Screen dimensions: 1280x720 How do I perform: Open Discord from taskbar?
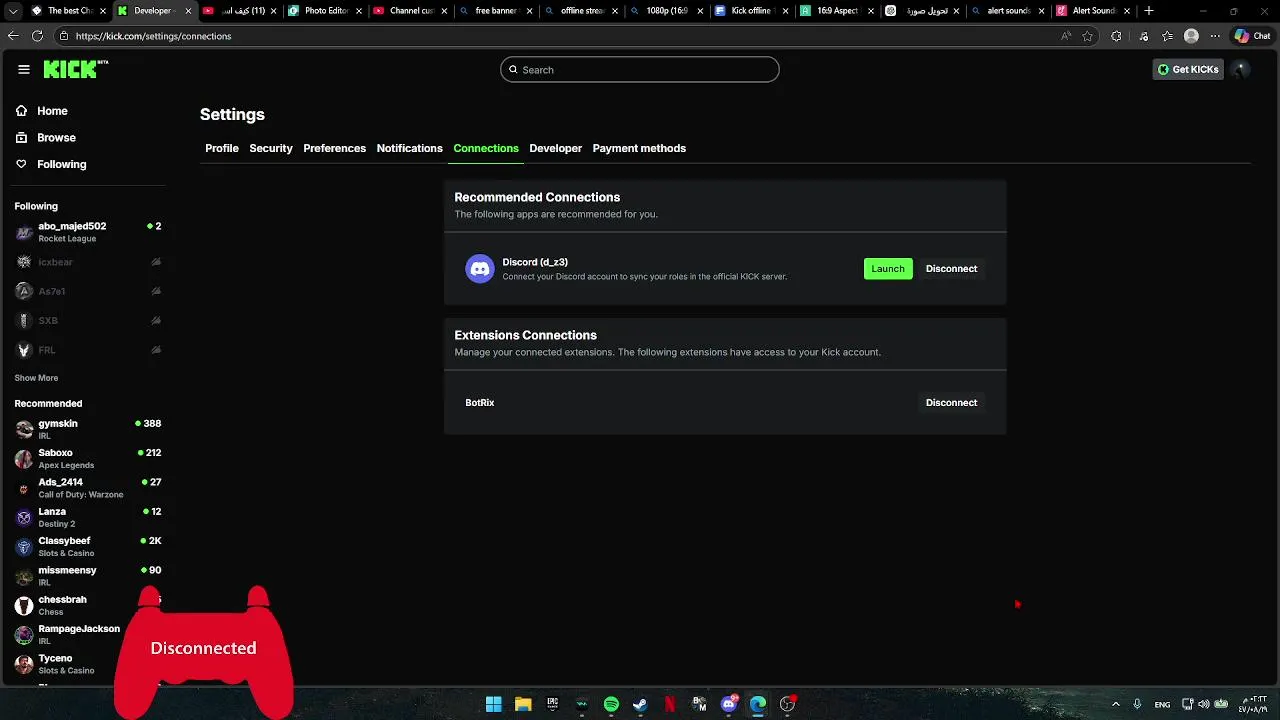[x=729, y=704]
